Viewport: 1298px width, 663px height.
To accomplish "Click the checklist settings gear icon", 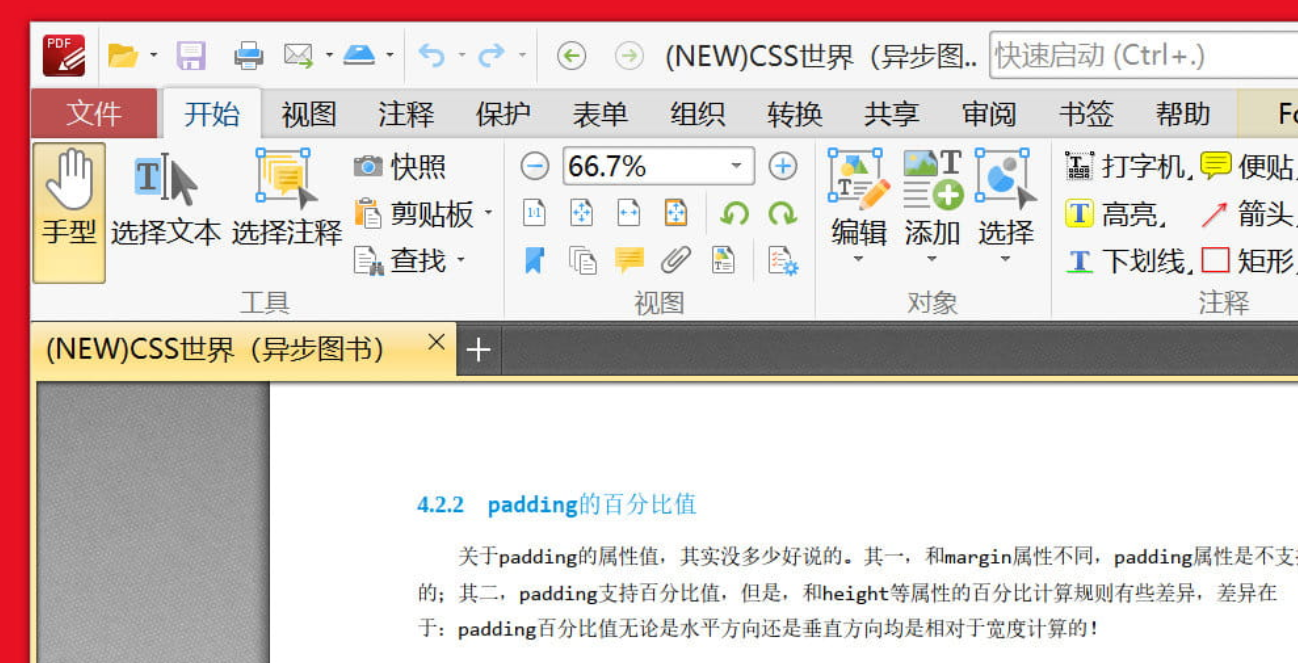I will pyautogui.click(x=782, y=261).
